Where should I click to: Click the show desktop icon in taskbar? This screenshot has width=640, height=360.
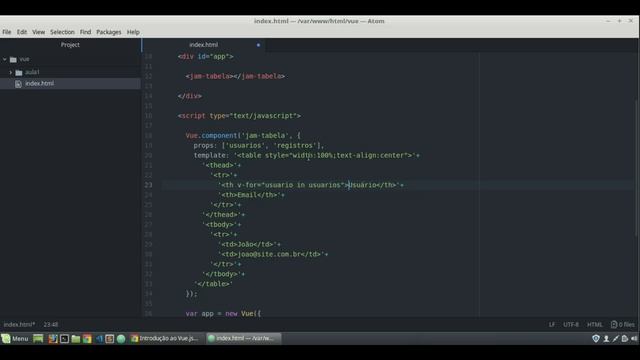click(x=38, y=338)
